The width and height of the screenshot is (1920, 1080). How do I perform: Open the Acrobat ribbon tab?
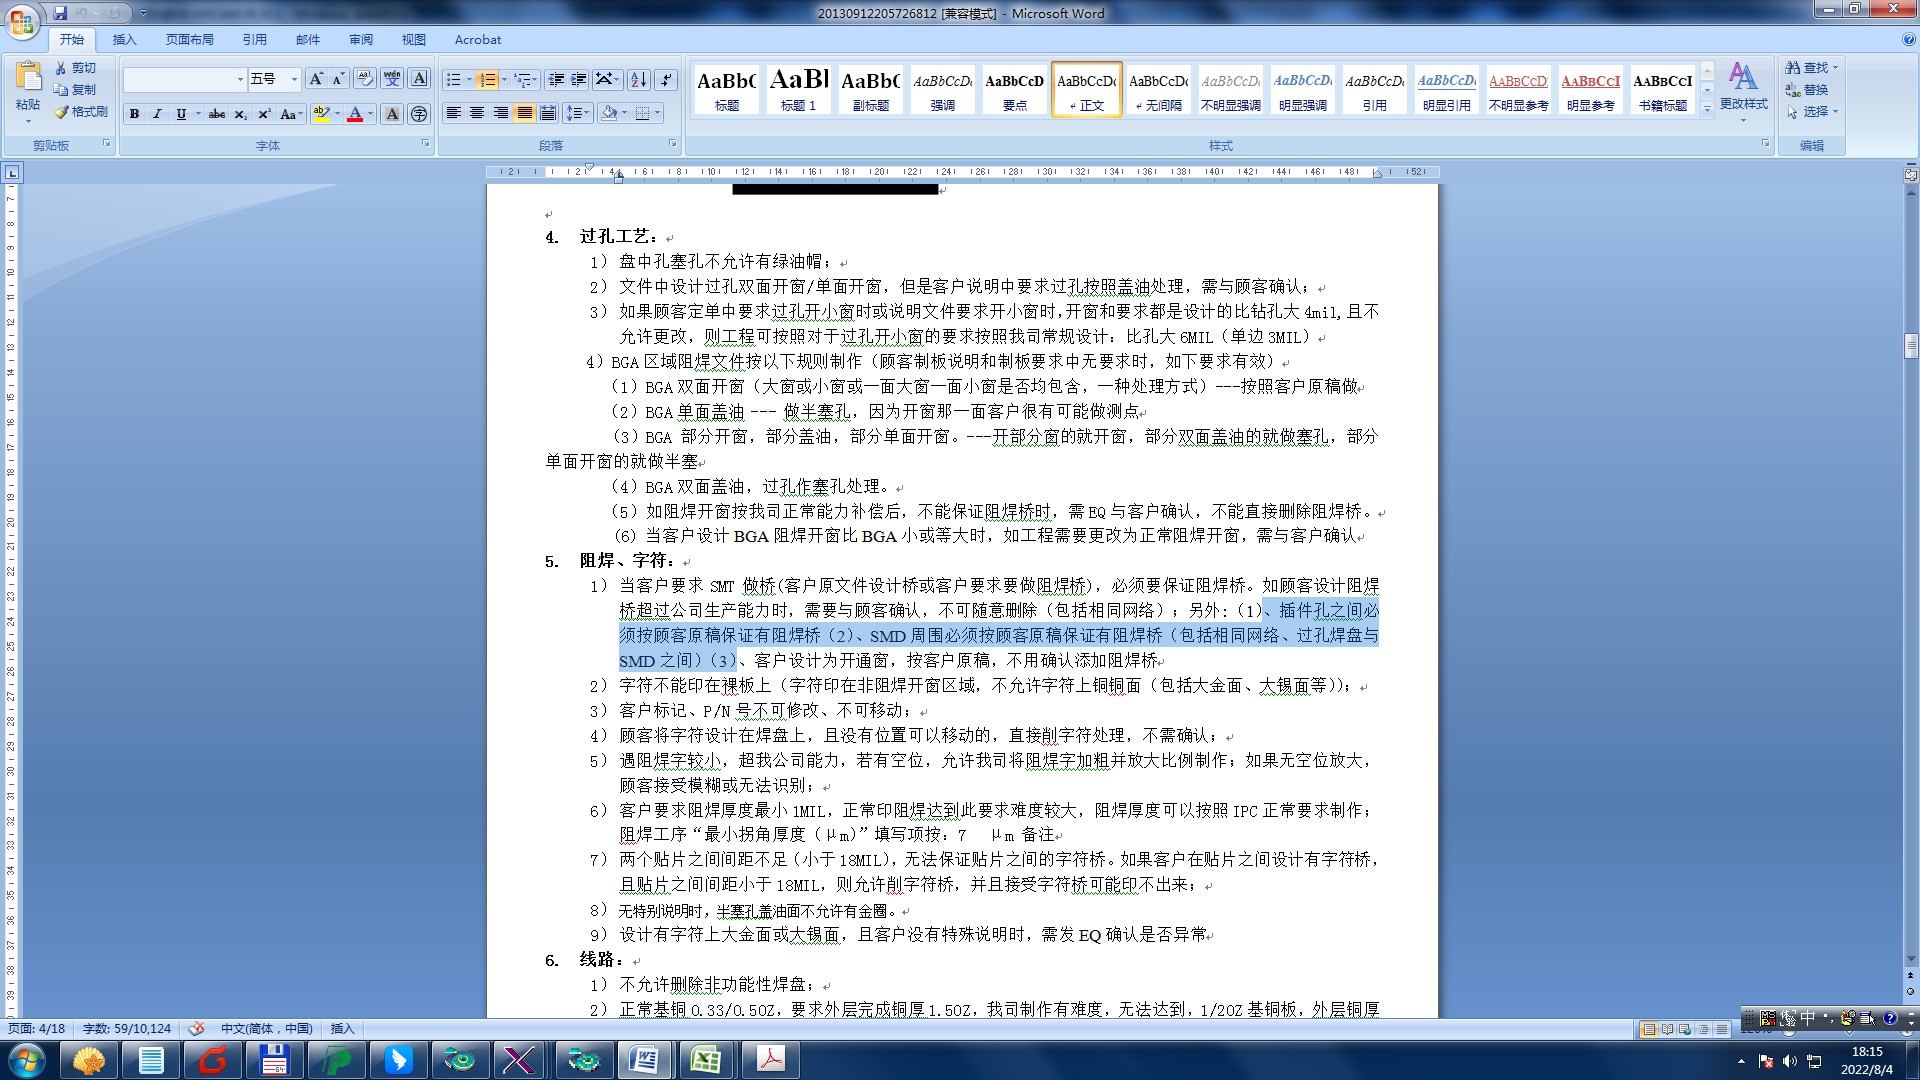(478, 40)
